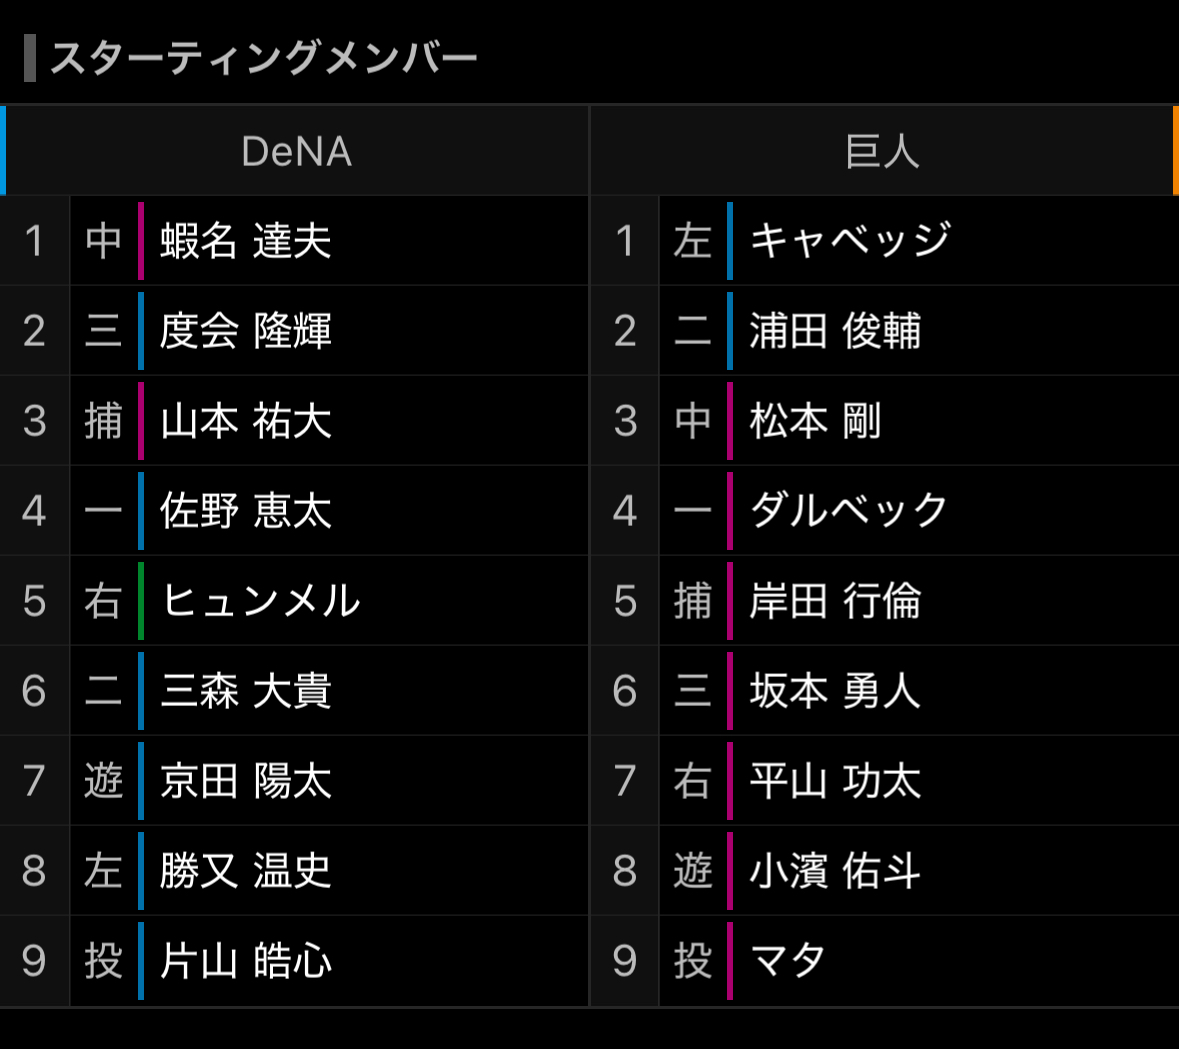Tap shortstop 京田 陽太
The image size is (1179, 1049).
(246, 781)
